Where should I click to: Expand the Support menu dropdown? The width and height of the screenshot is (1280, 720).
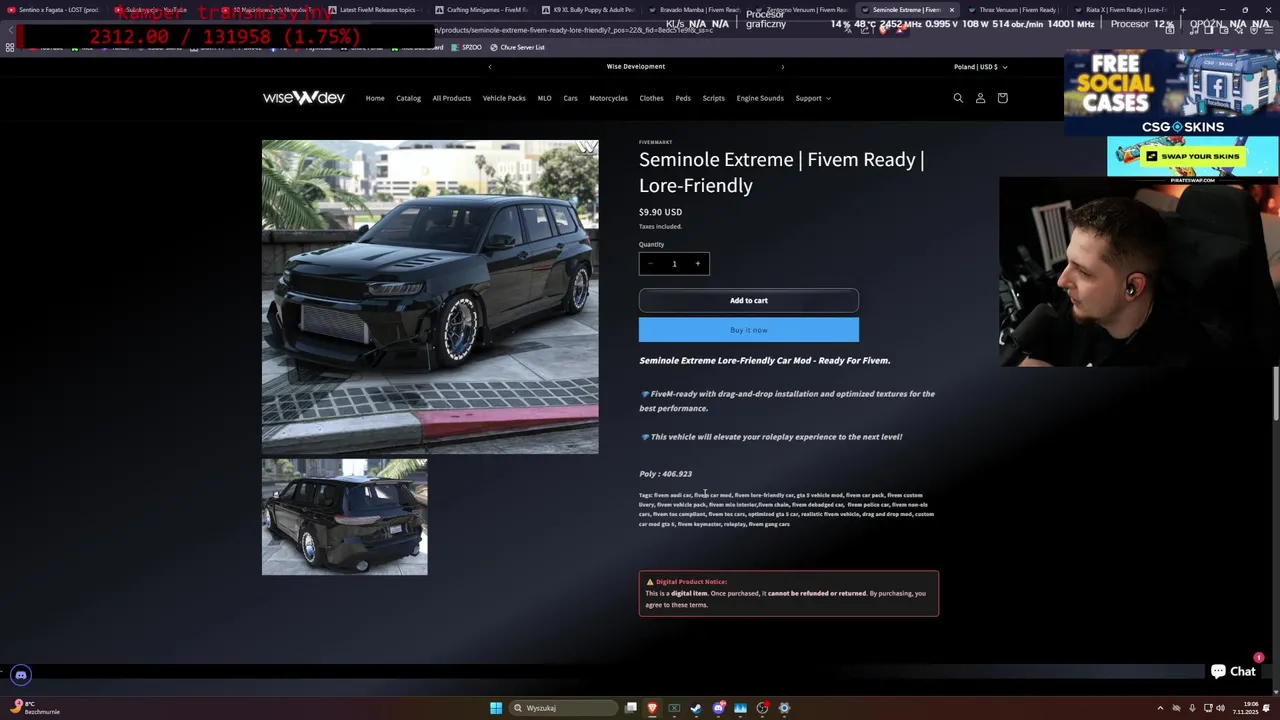813,98
